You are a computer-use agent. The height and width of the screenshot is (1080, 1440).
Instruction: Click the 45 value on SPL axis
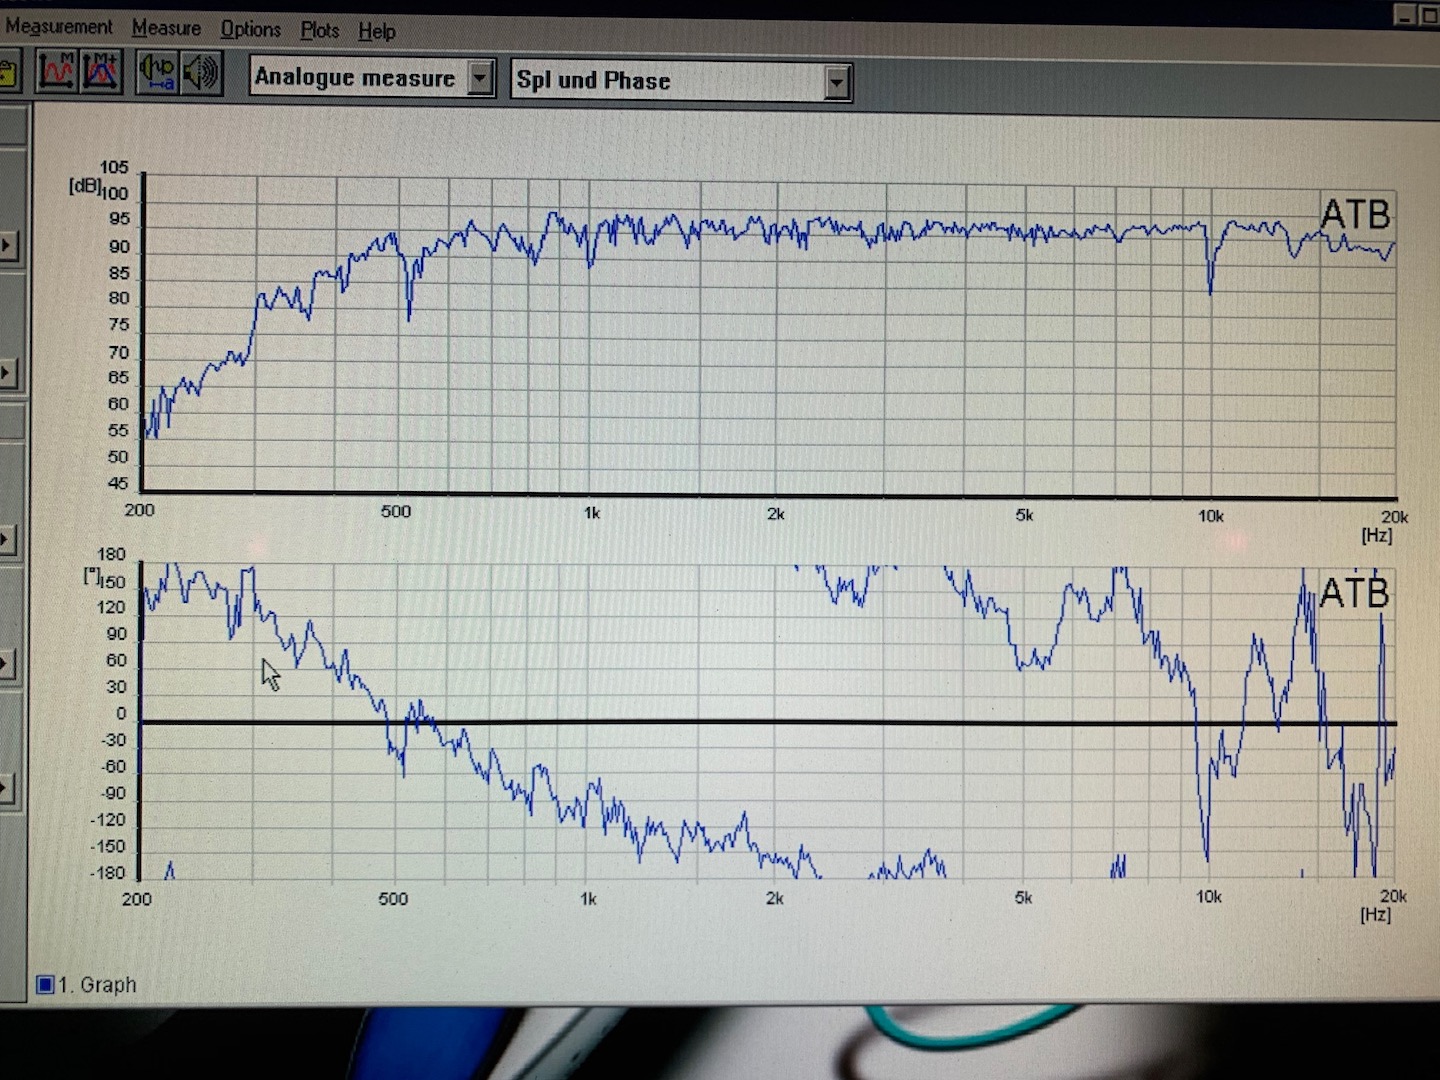pyautogui.click(x=118, y=483)
